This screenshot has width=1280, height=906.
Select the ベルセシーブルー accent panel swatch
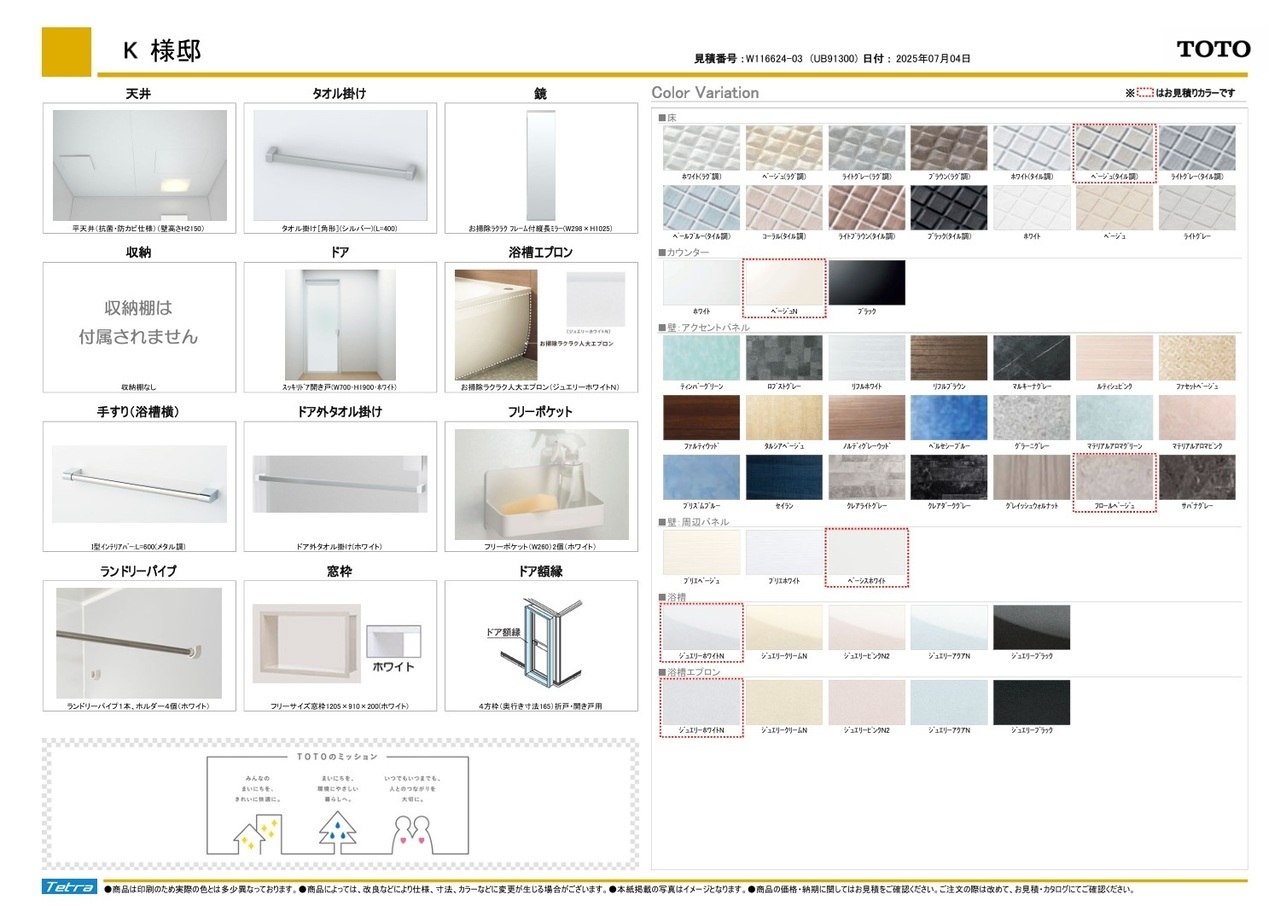click(948, 418)
